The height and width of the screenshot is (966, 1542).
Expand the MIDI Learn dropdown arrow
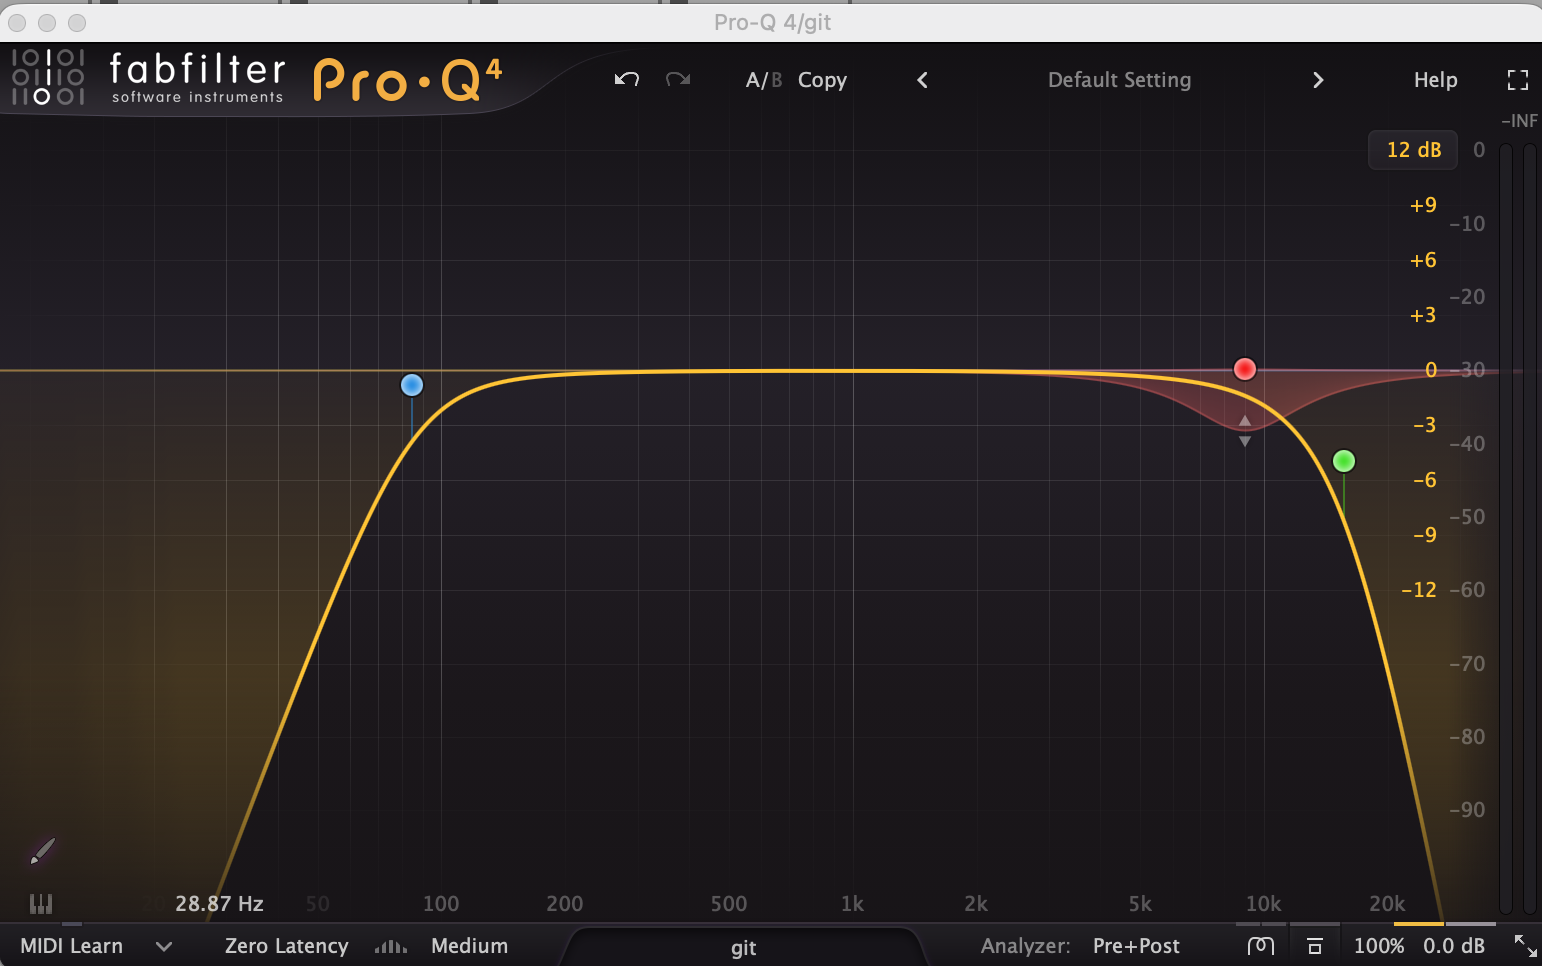click(164, 946)
